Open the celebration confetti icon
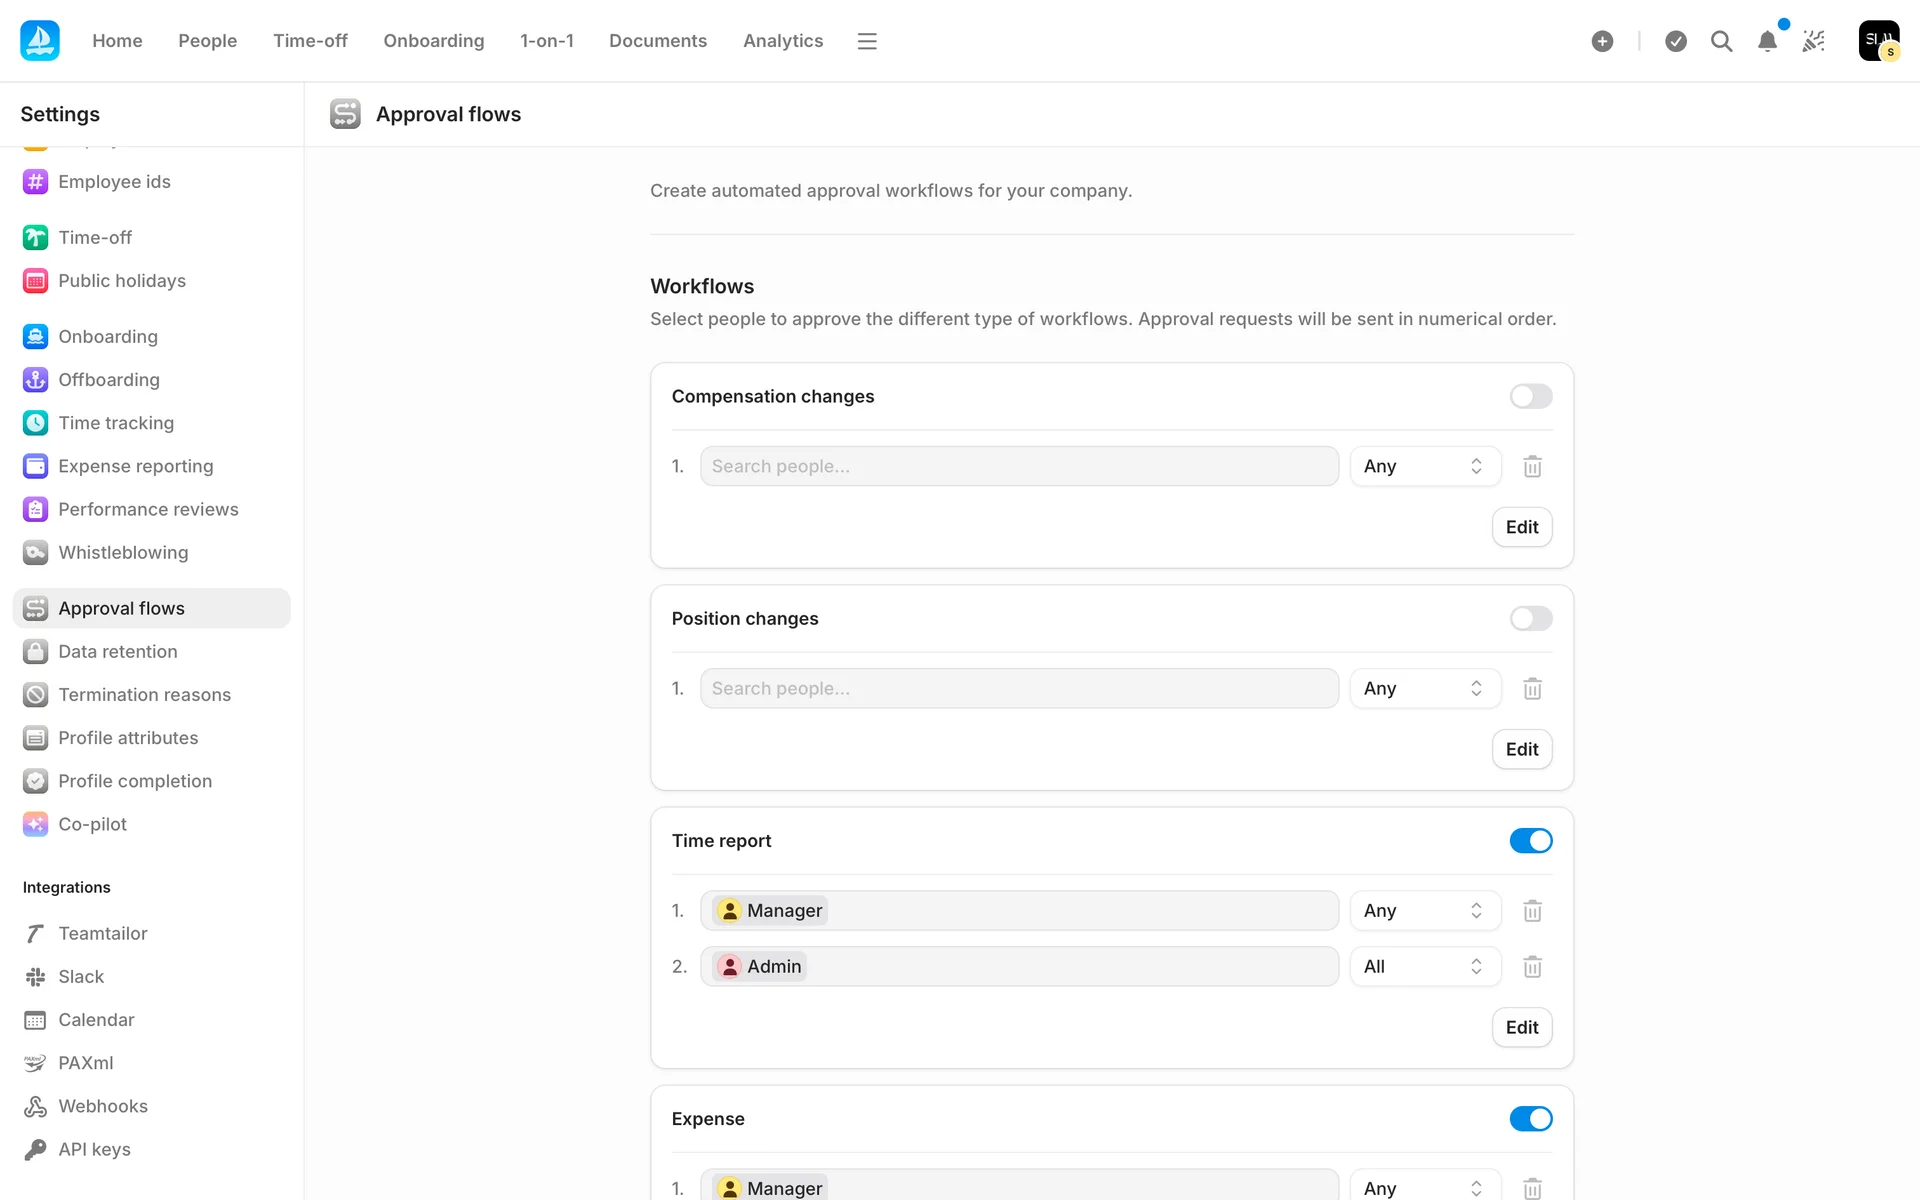Viewport: 1920px width, 1200px height. [1813, 41]
